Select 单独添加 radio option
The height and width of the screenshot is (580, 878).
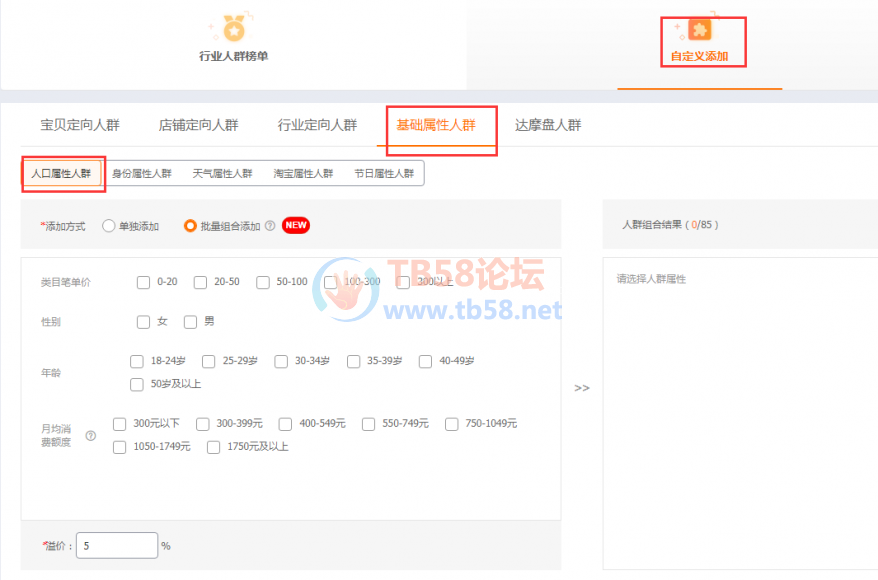(109, 226)
